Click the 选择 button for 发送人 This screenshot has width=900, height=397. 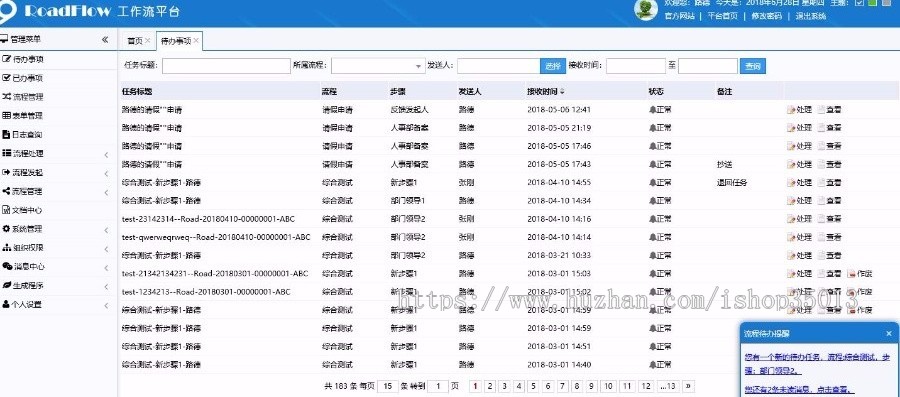(552, 66)
